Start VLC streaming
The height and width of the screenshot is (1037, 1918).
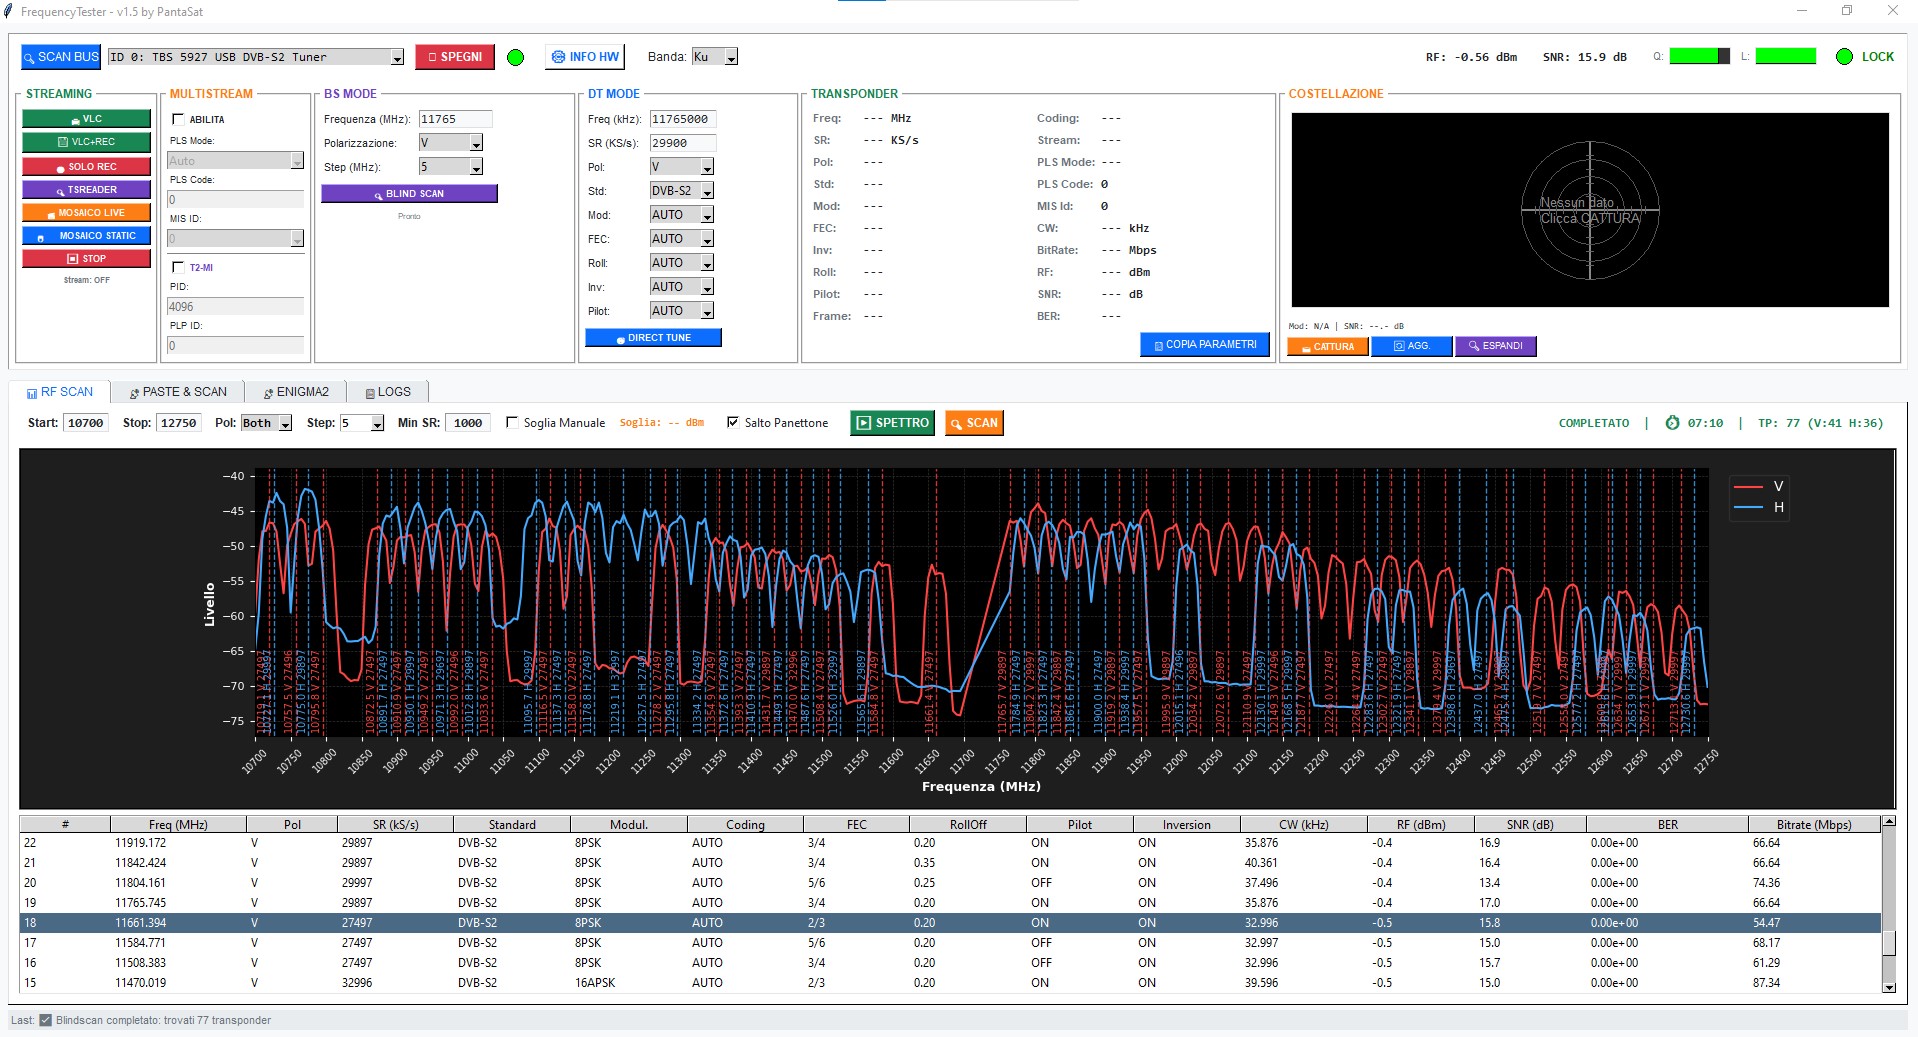coord(87,119)
